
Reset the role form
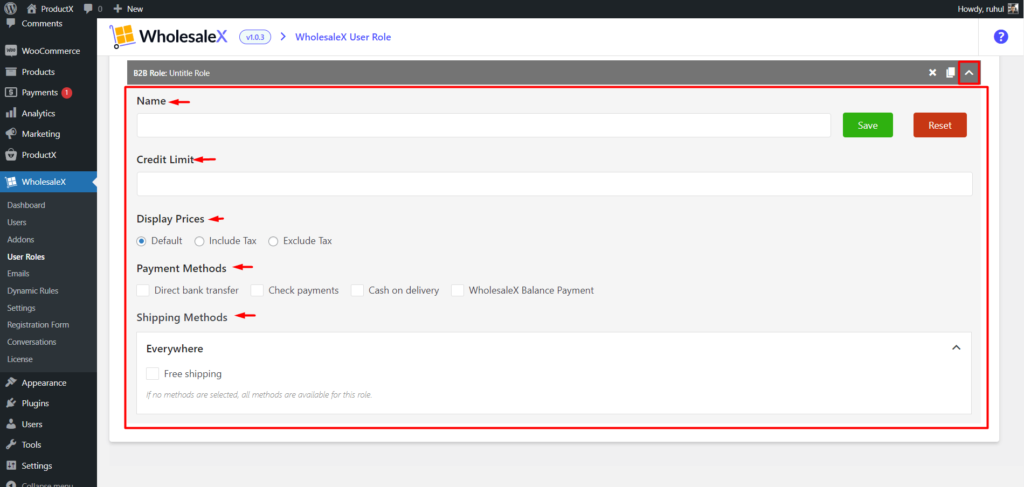point(940,125)
